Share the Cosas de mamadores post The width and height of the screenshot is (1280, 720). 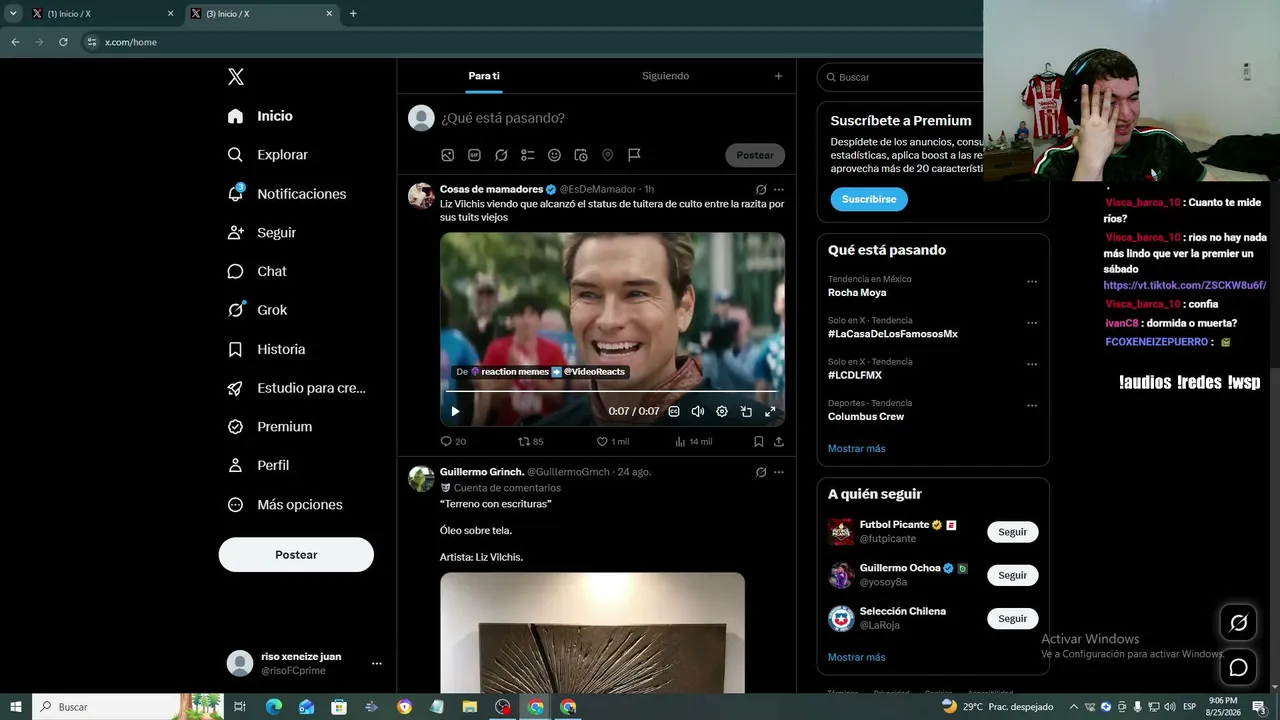[779, 441]
